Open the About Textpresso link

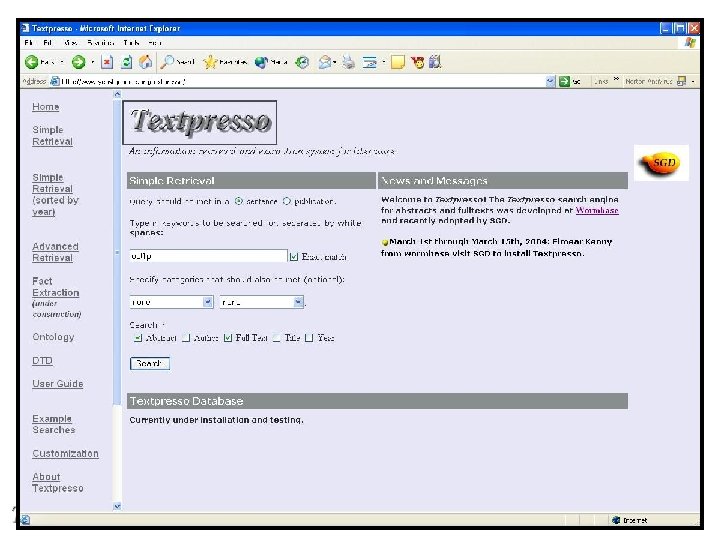[x=57, y=483]
